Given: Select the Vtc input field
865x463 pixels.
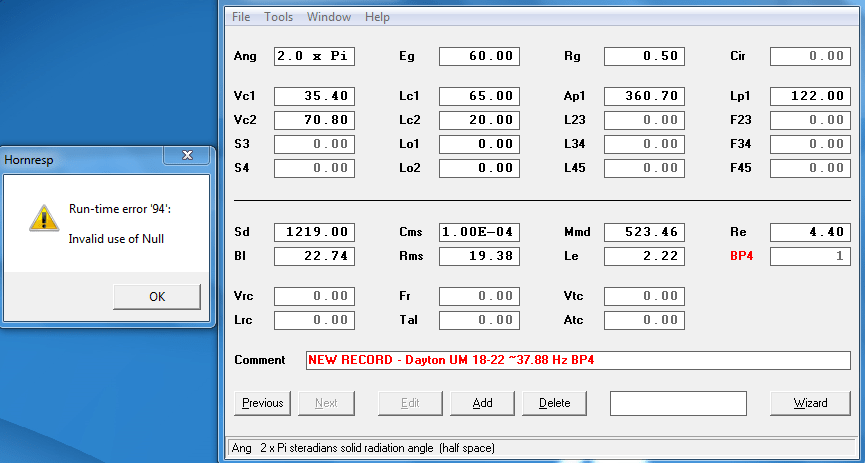Looking at the screenshot, I should tap(644, 296).
